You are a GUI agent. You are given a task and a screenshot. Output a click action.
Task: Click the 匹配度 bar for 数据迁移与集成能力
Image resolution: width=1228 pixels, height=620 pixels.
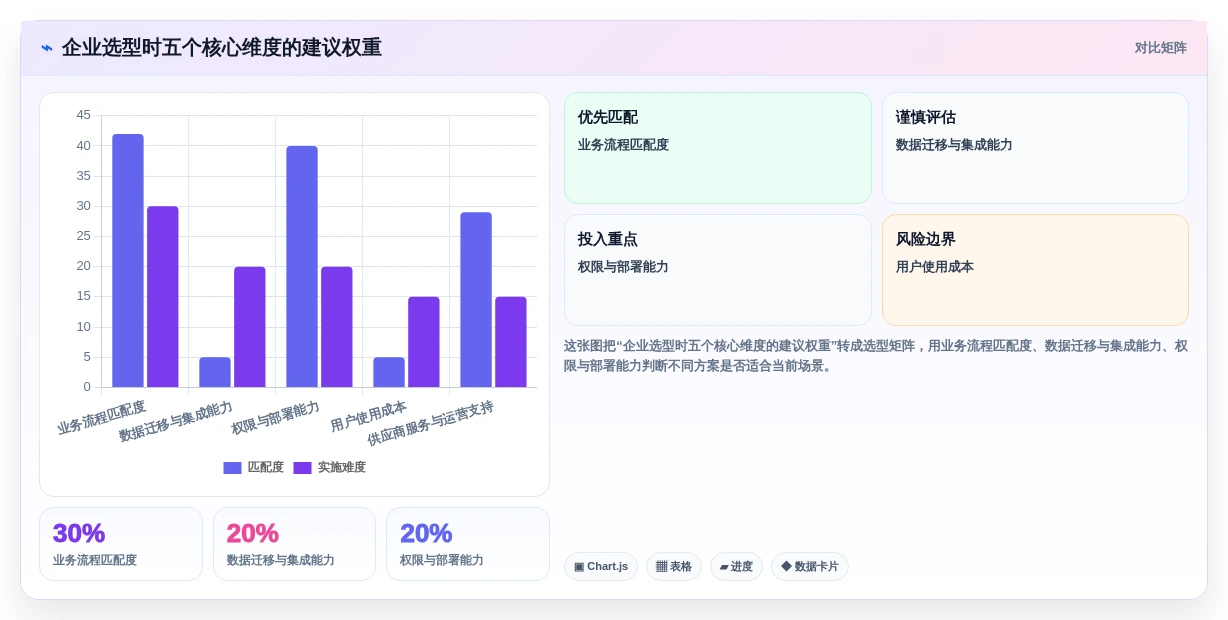click(x=215, y=372)
